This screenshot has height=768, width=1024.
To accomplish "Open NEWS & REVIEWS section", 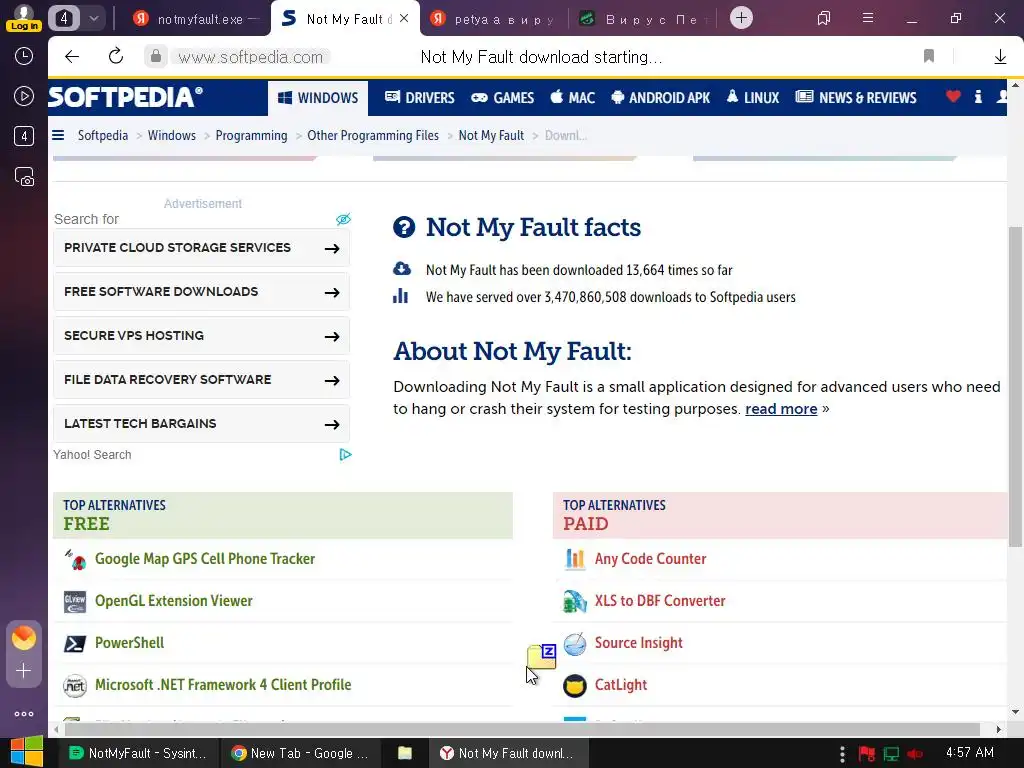I will pos(856,98).
